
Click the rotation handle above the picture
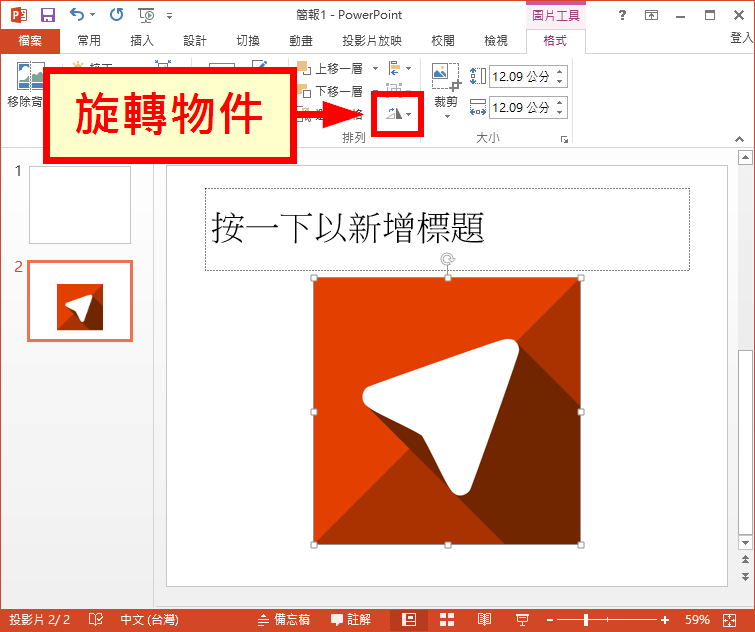point(447,259)
